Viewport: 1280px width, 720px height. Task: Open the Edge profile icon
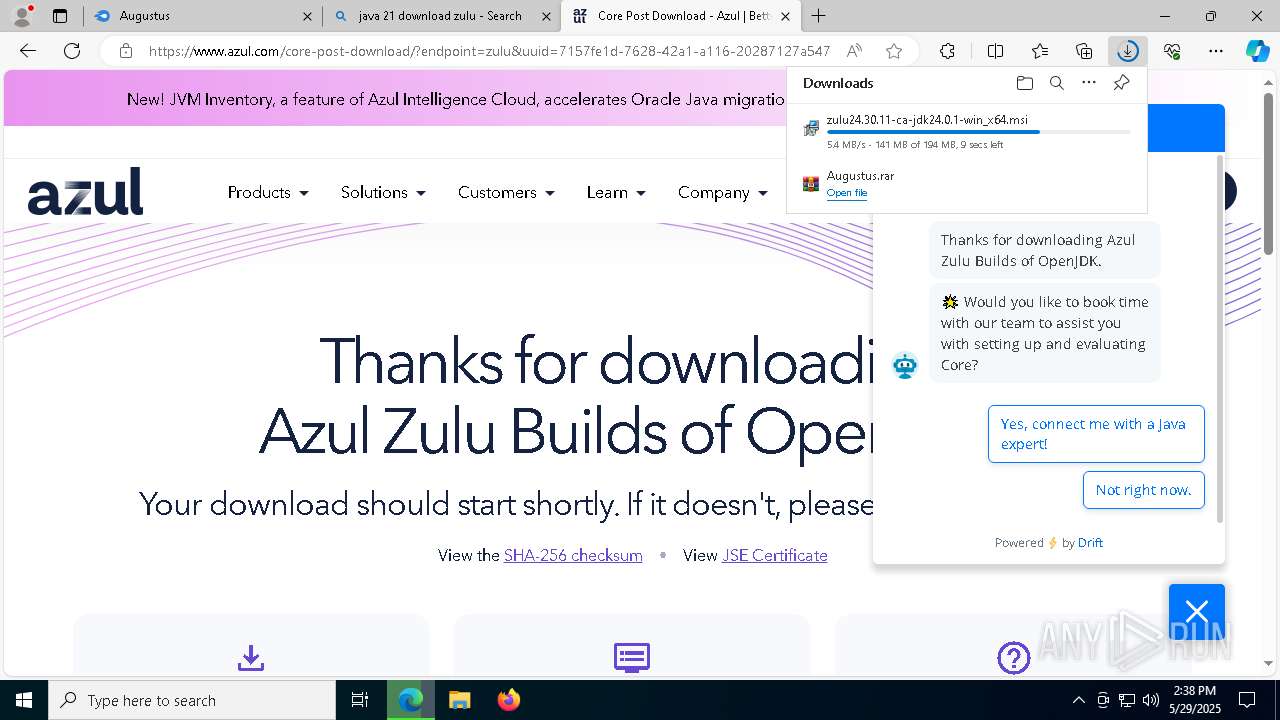[21, 15]
